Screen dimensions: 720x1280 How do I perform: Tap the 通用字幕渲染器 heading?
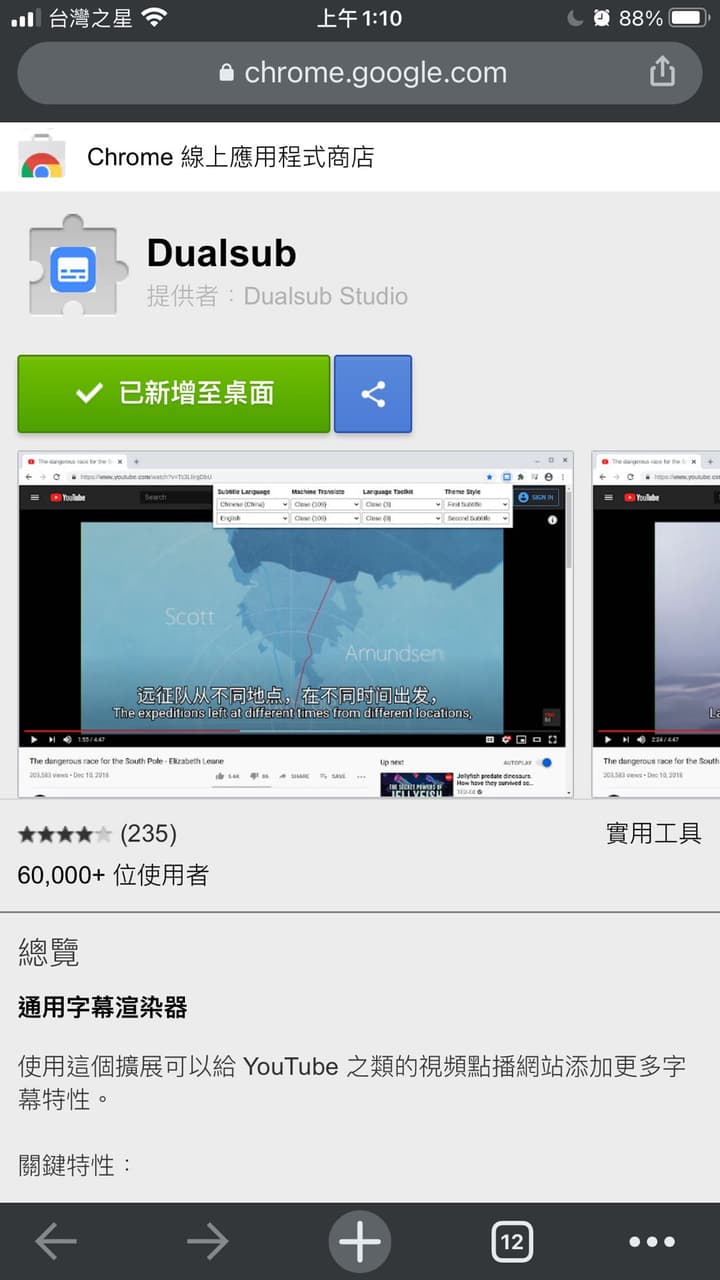(102, 1008)
